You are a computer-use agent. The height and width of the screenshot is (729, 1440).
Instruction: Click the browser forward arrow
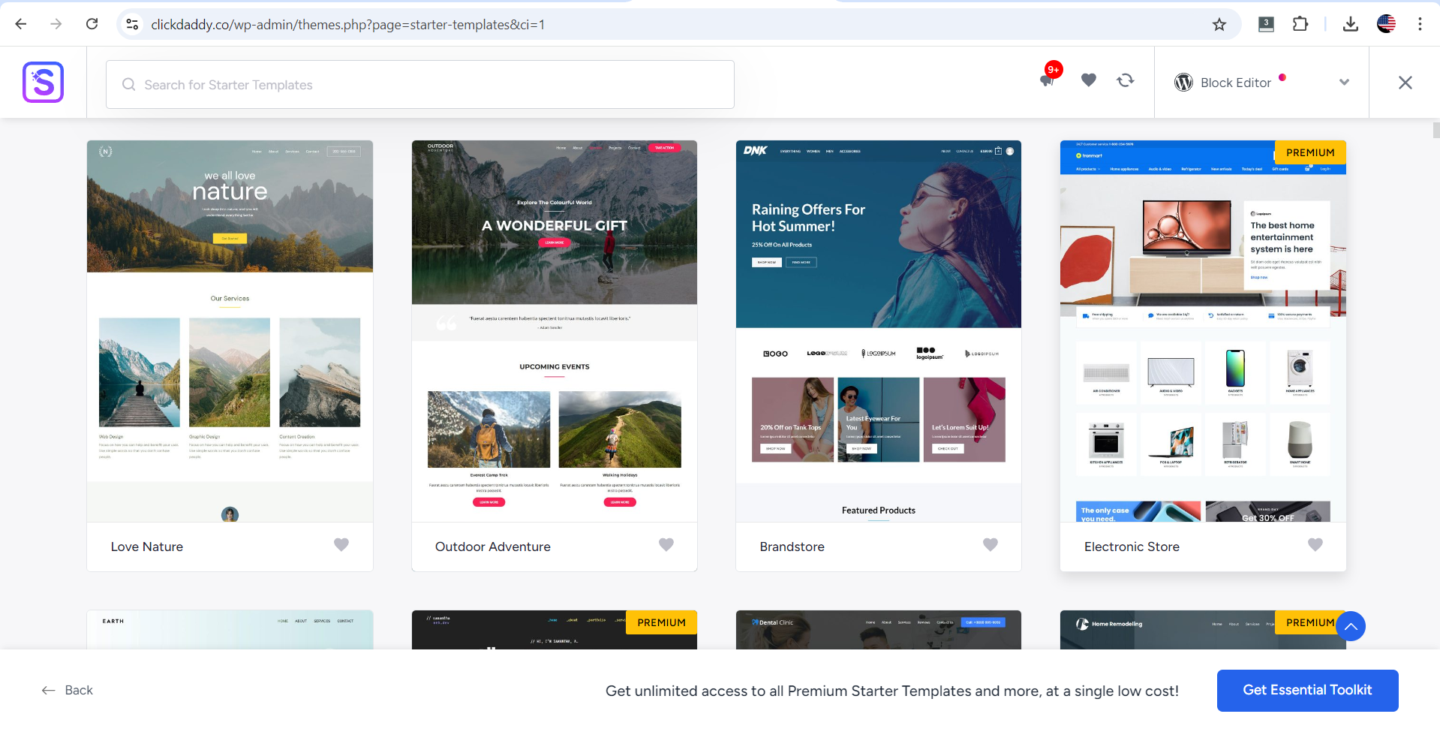coord(56,24)
